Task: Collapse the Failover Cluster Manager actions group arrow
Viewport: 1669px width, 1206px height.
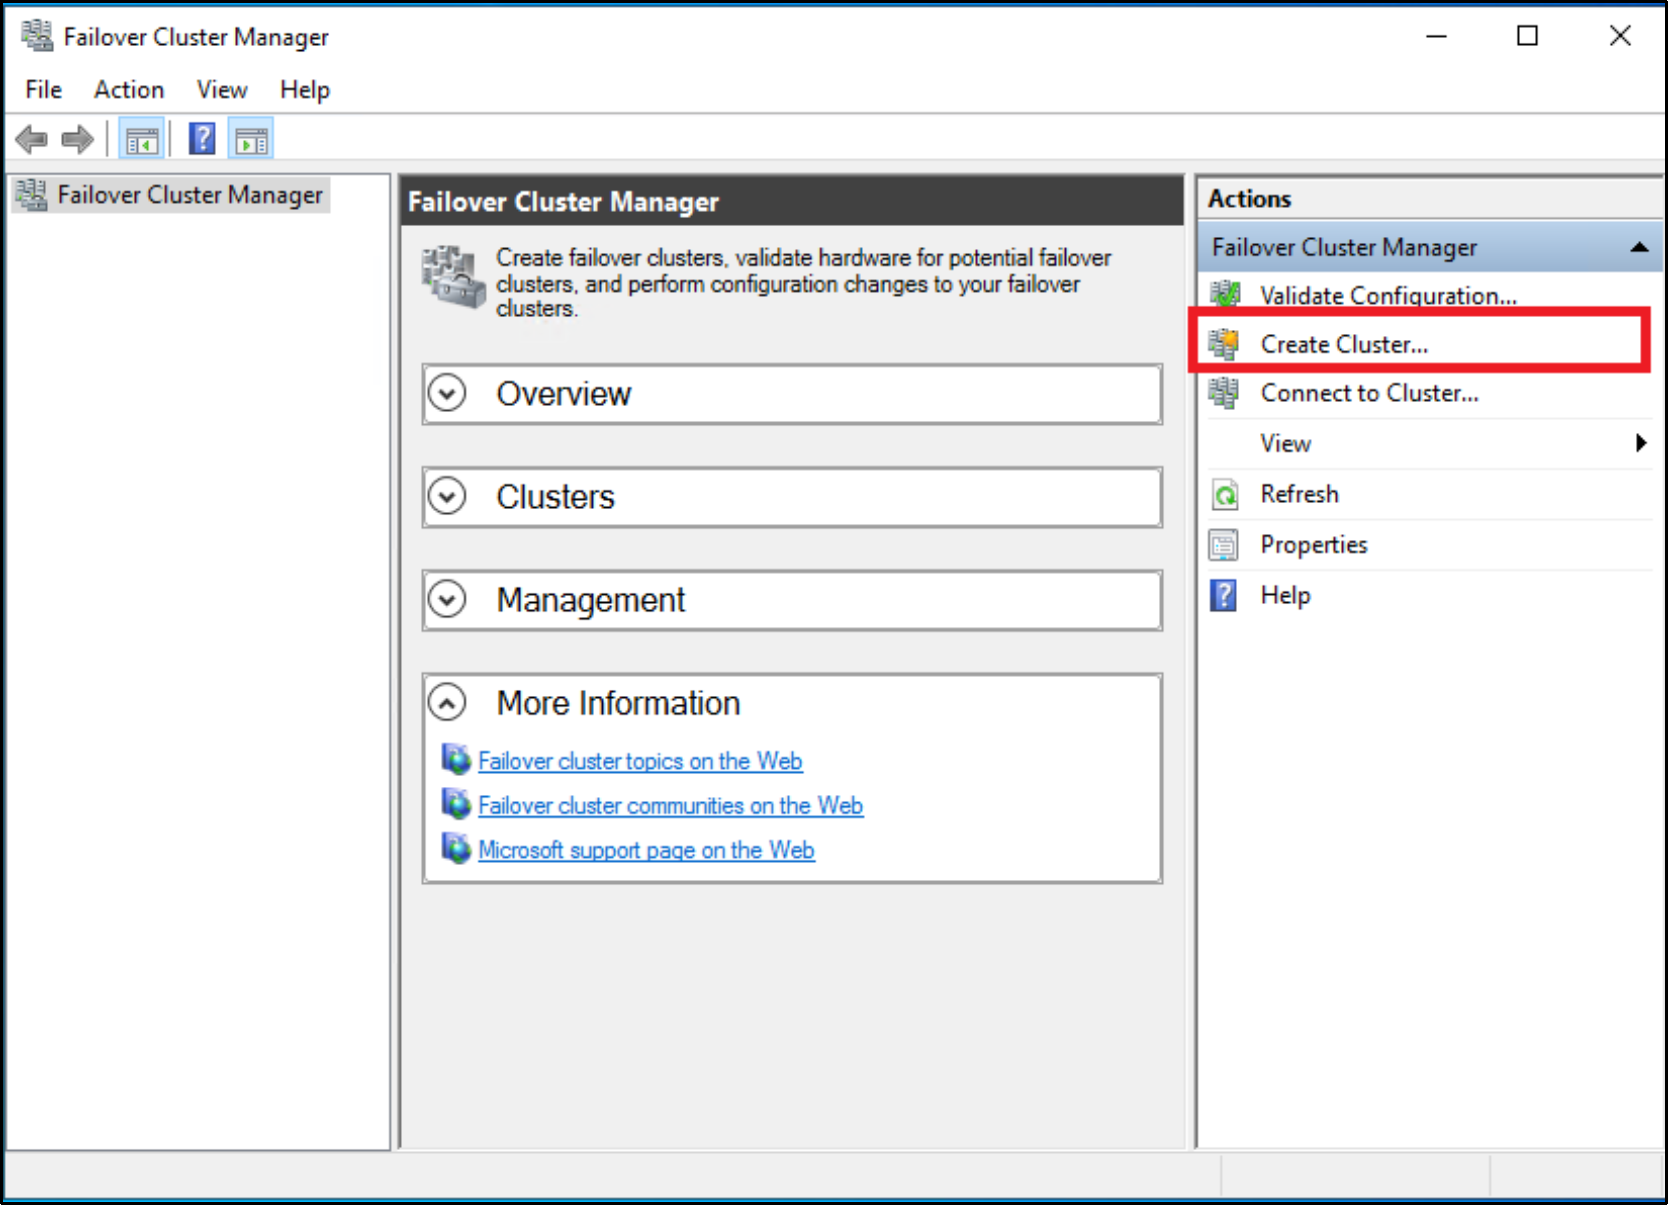Action: (x=1639, y=247)
